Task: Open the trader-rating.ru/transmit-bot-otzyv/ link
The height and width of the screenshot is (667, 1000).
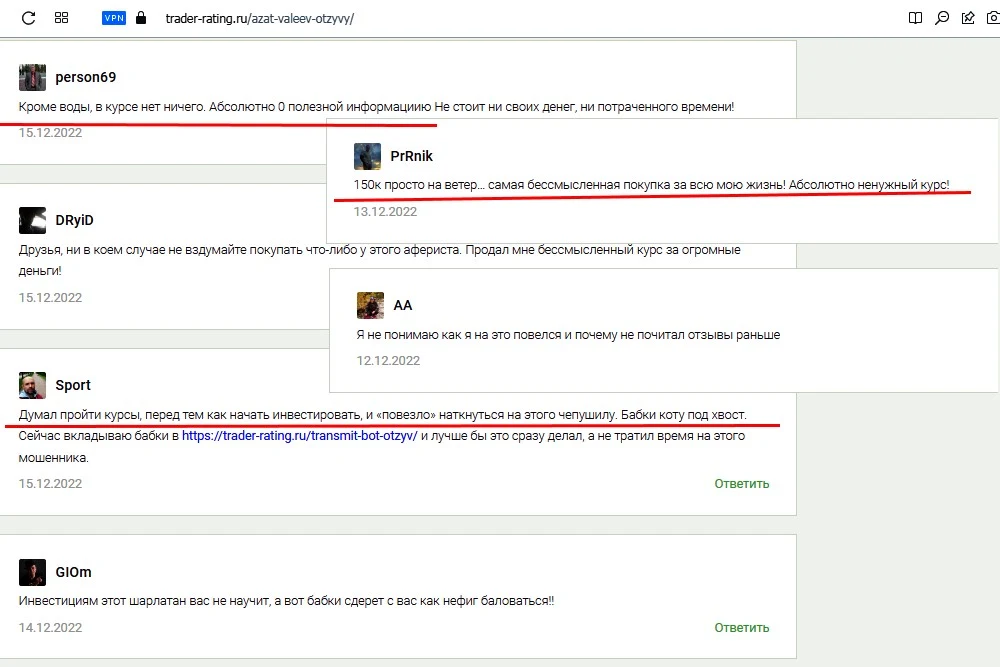Action: (x=300, y=436)
